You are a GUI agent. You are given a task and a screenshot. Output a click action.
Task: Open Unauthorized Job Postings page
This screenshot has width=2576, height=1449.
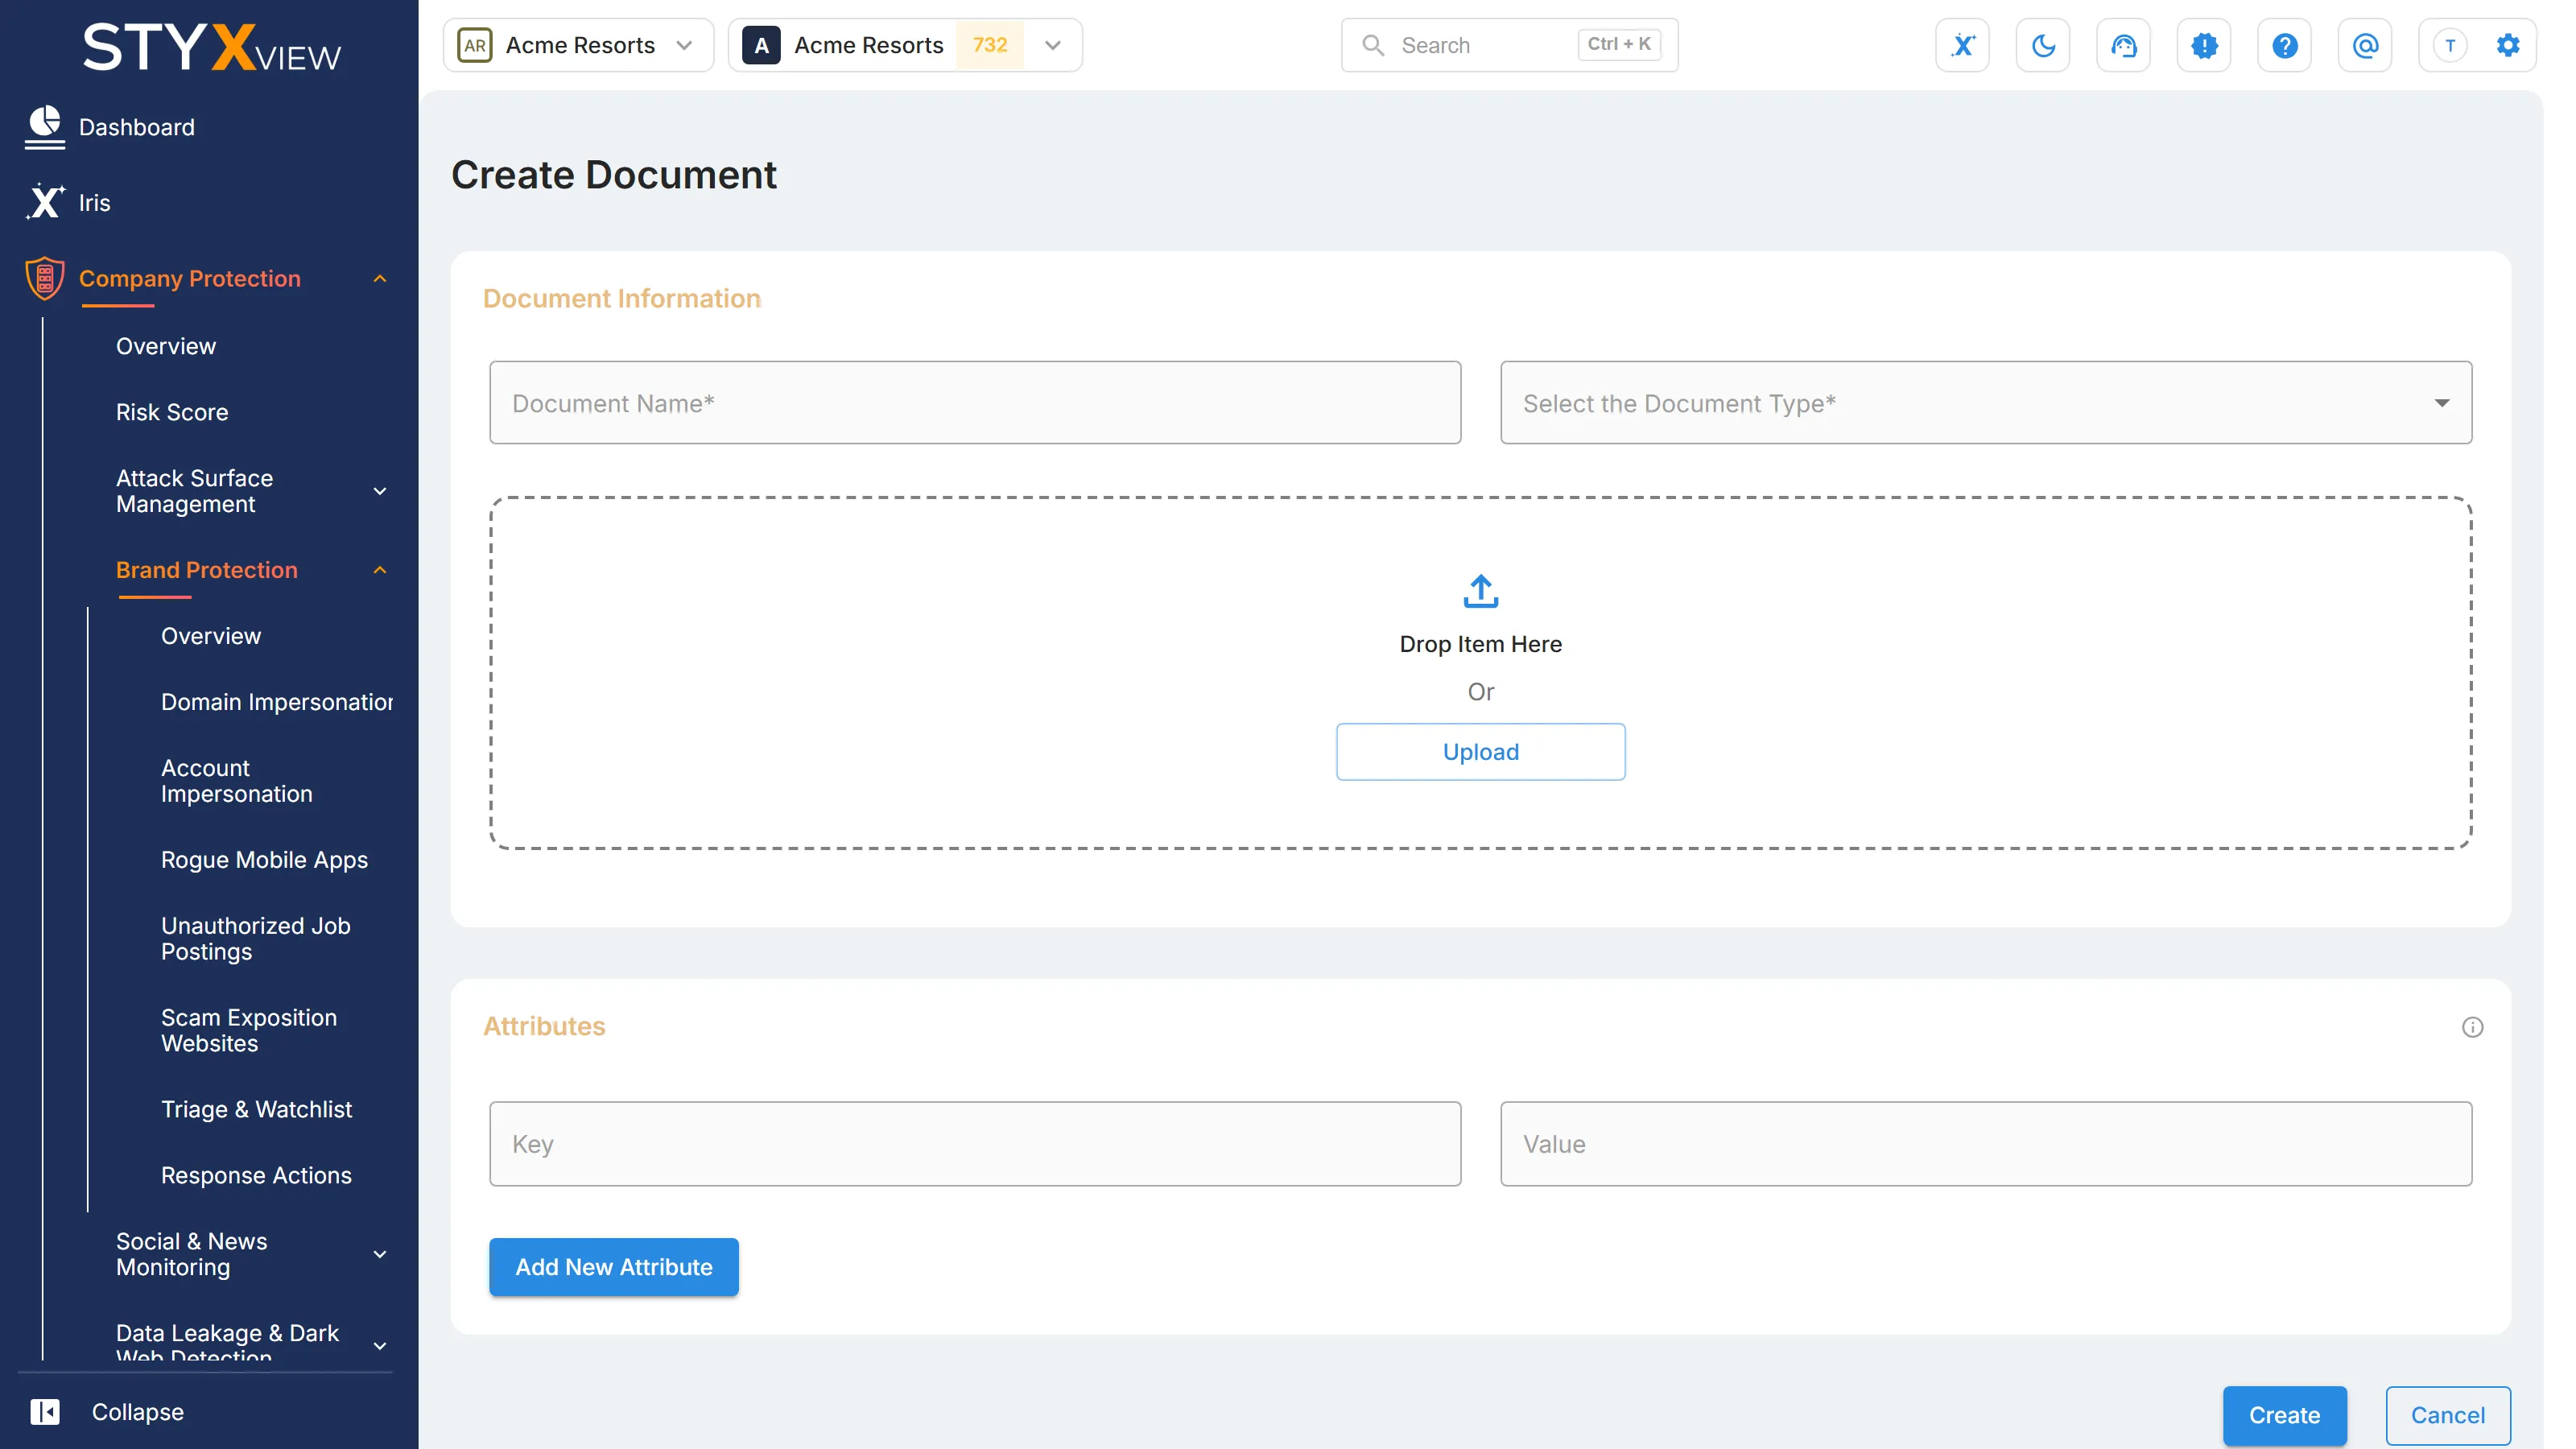click(256, 939)
